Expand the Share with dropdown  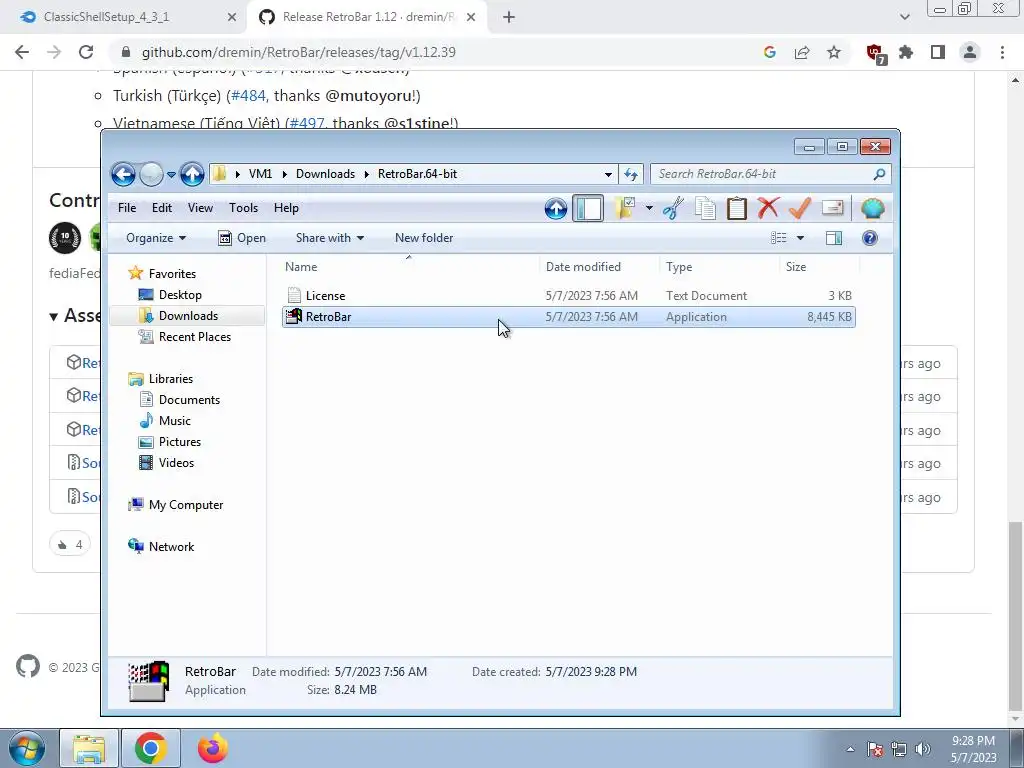(330, 238)
